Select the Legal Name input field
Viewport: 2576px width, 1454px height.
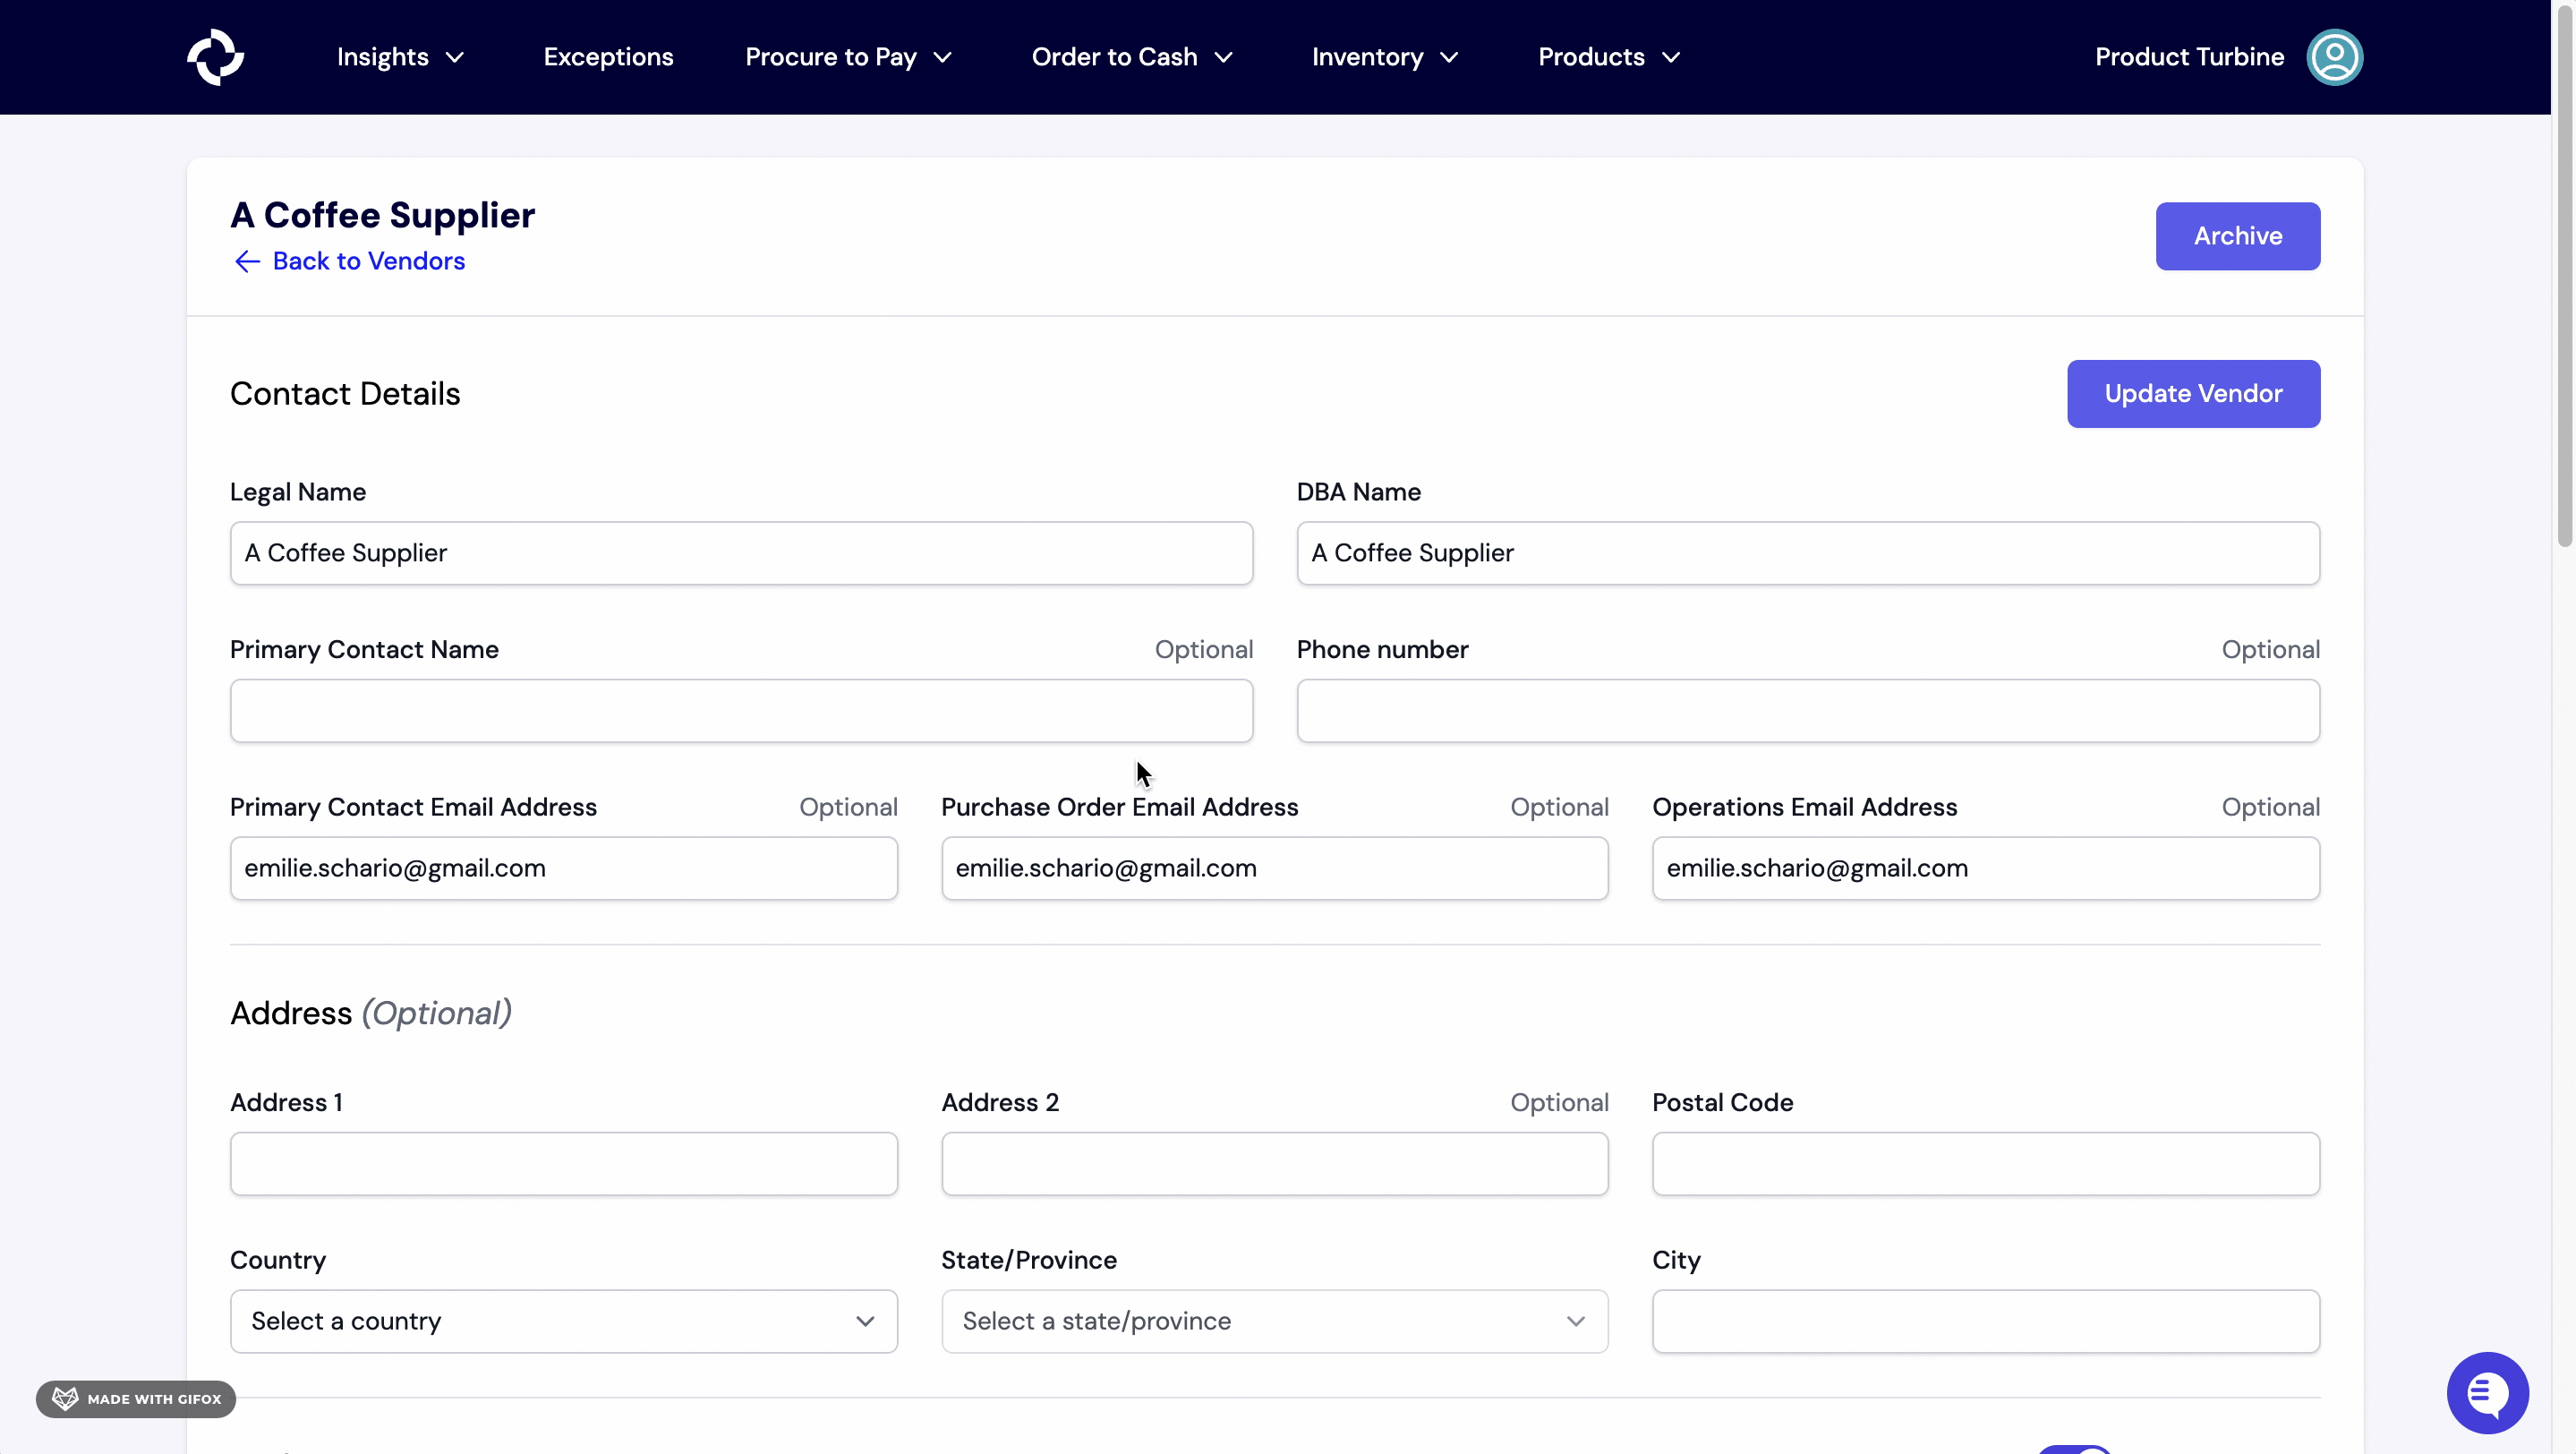point(740,553)
